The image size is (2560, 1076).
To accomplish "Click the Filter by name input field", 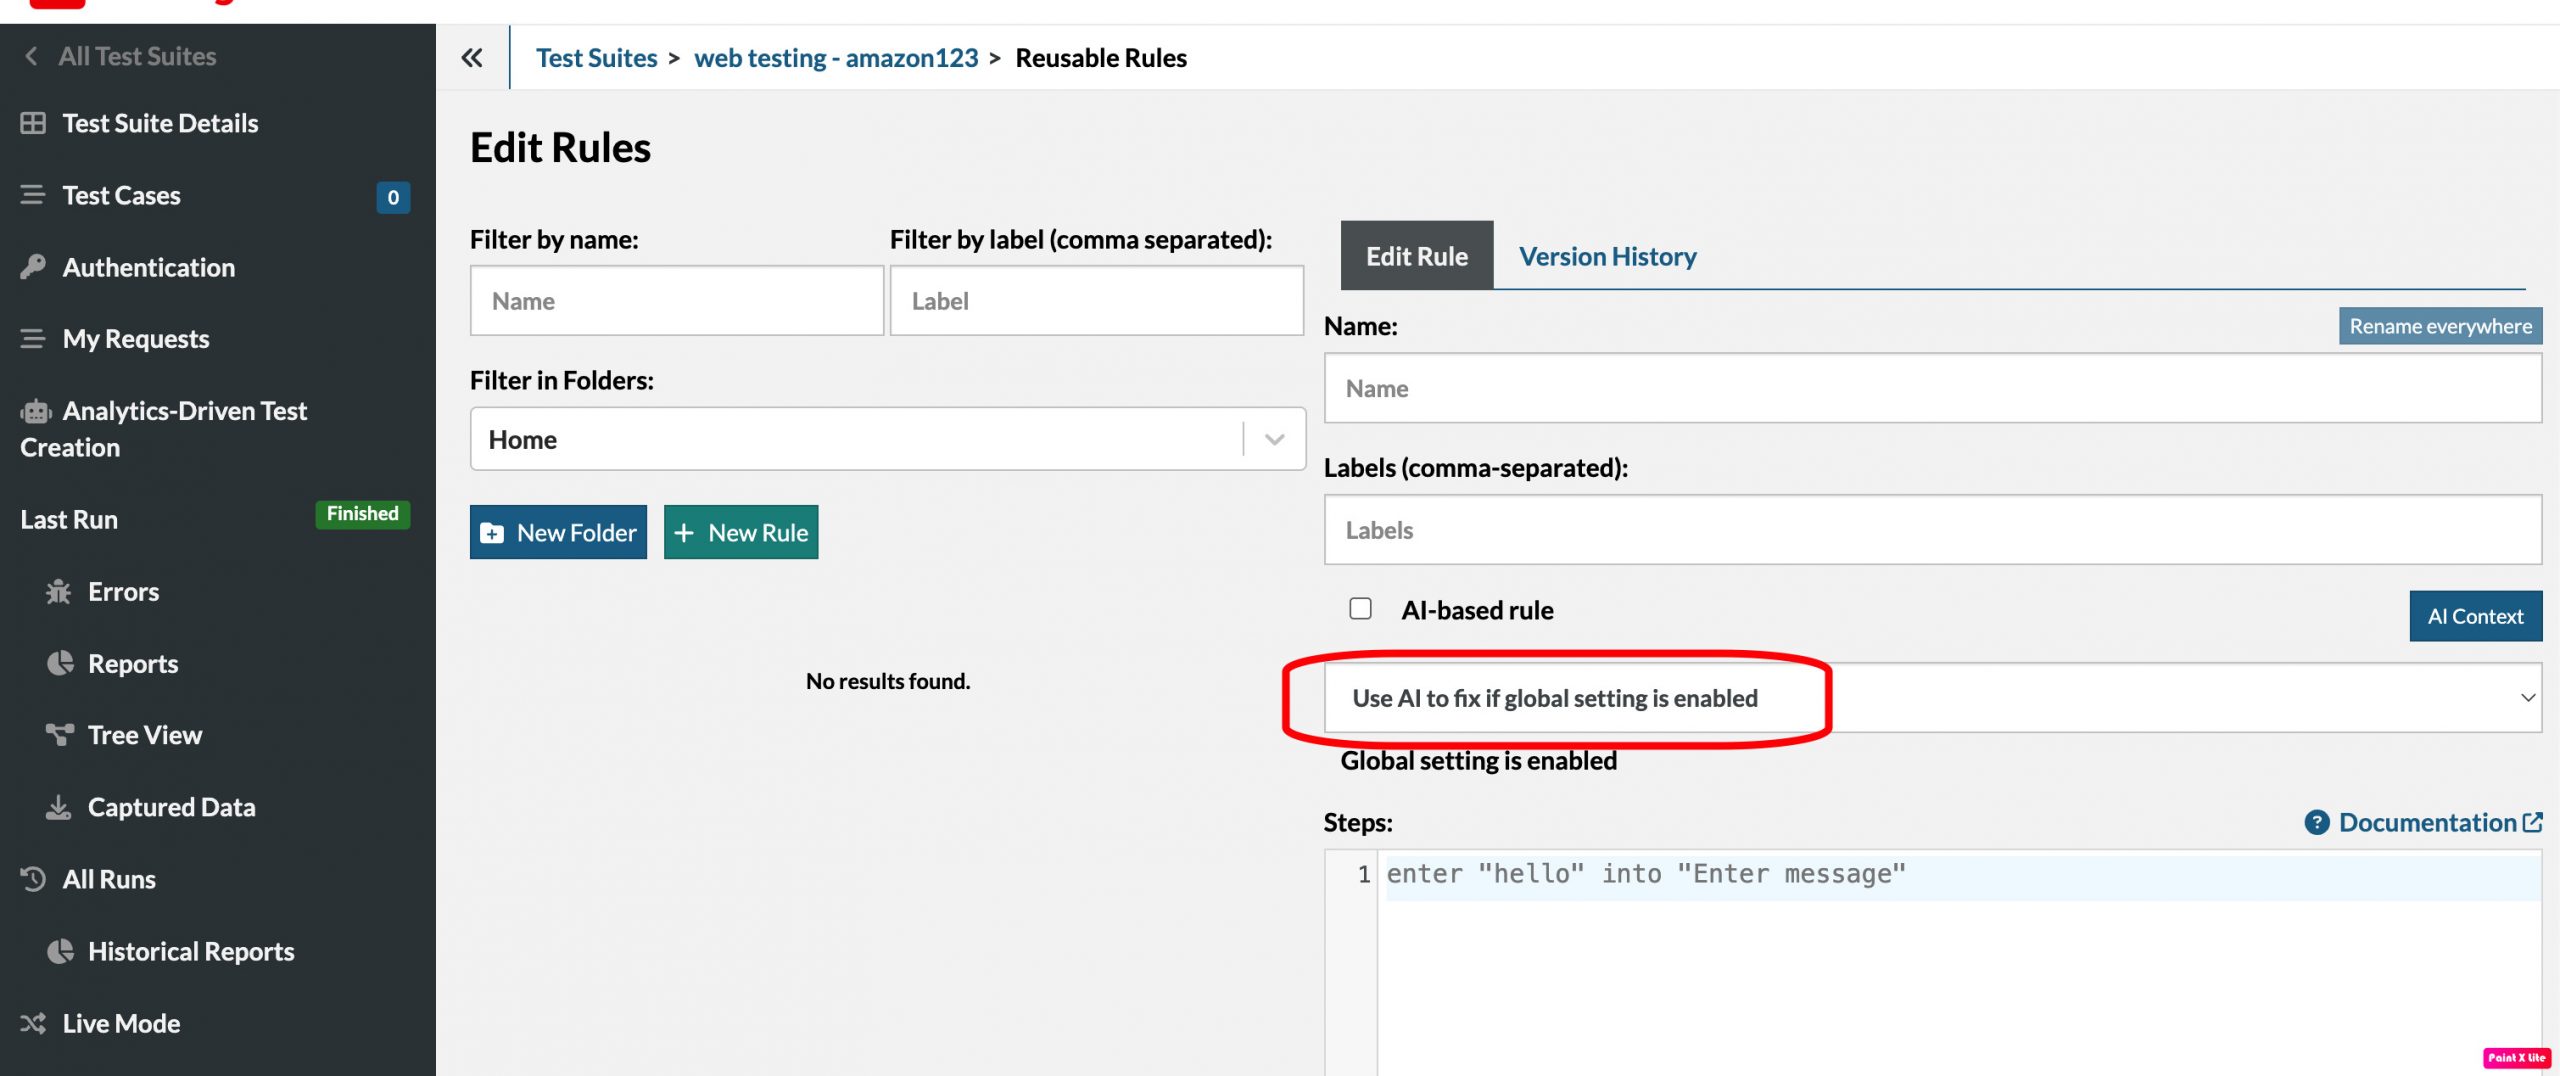I will (x=677, y=301).
